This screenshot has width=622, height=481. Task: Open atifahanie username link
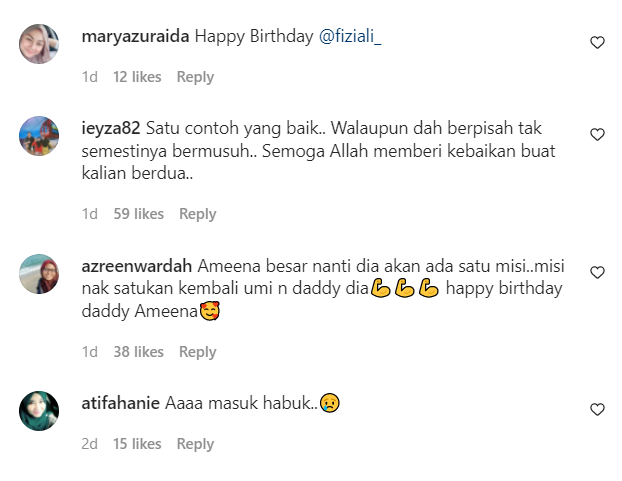pyautogui.click(x=121, y=403)
